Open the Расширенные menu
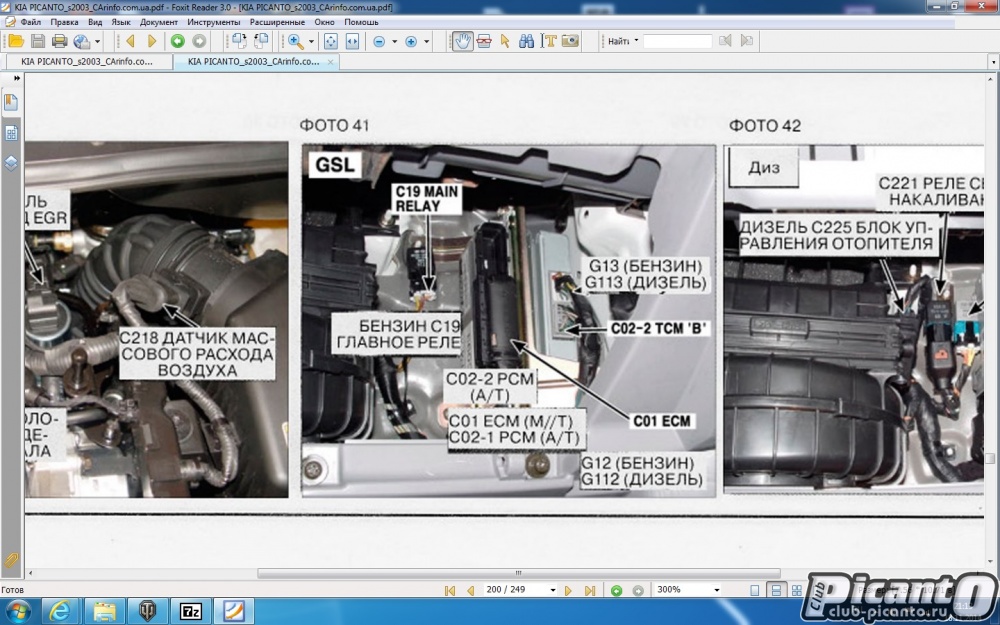Viewport: 1000px width, 625px height. (277, 22)
